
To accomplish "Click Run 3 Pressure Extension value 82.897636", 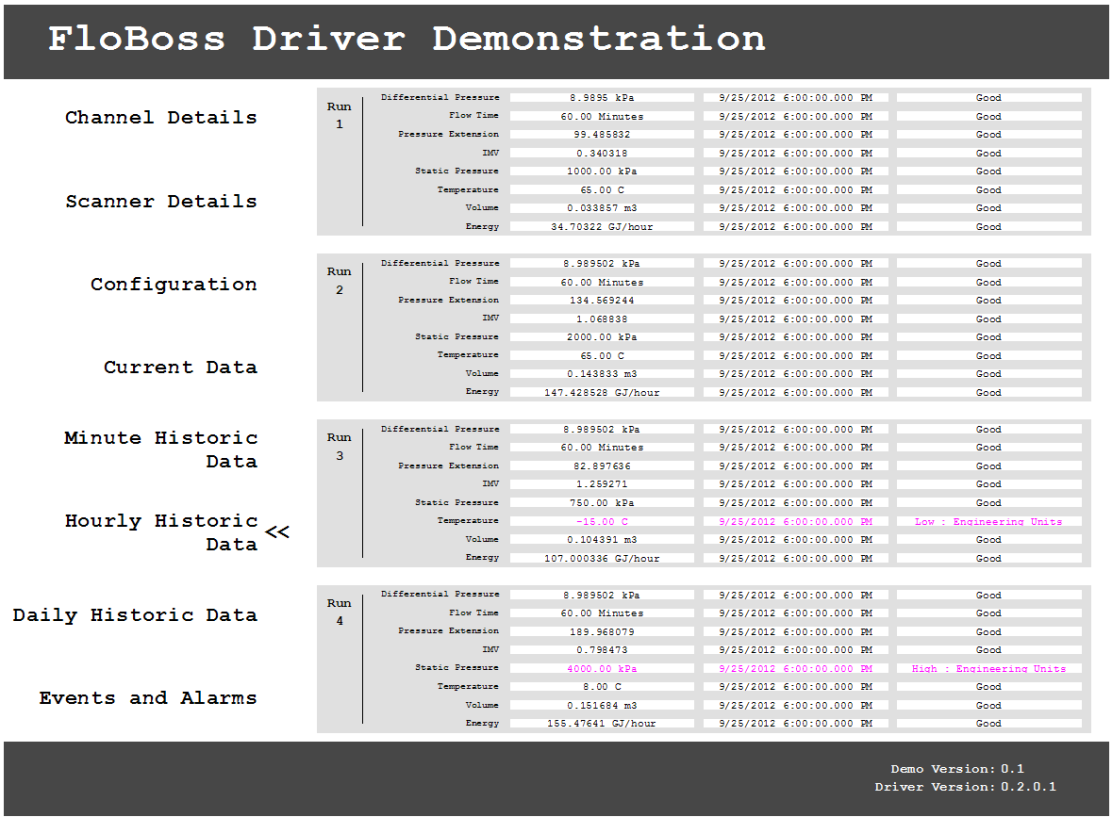I will pyautogui.click(x=601, y=467).
